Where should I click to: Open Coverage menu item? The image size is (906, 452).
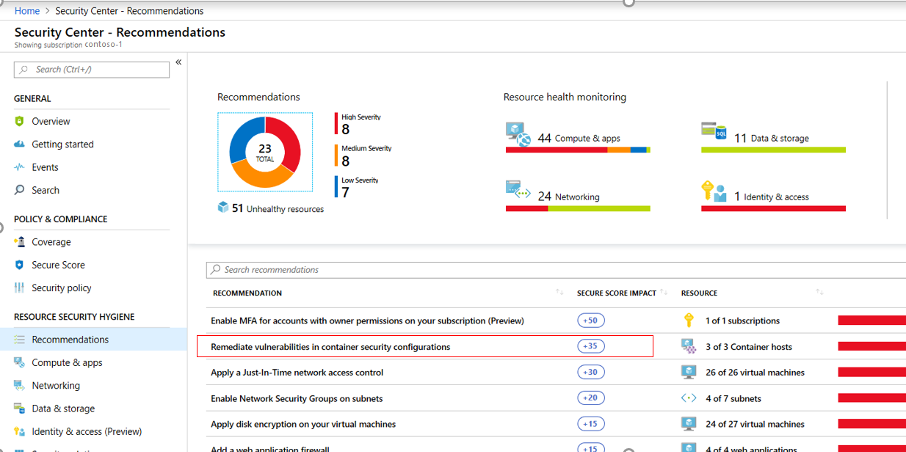coord(51,242)
